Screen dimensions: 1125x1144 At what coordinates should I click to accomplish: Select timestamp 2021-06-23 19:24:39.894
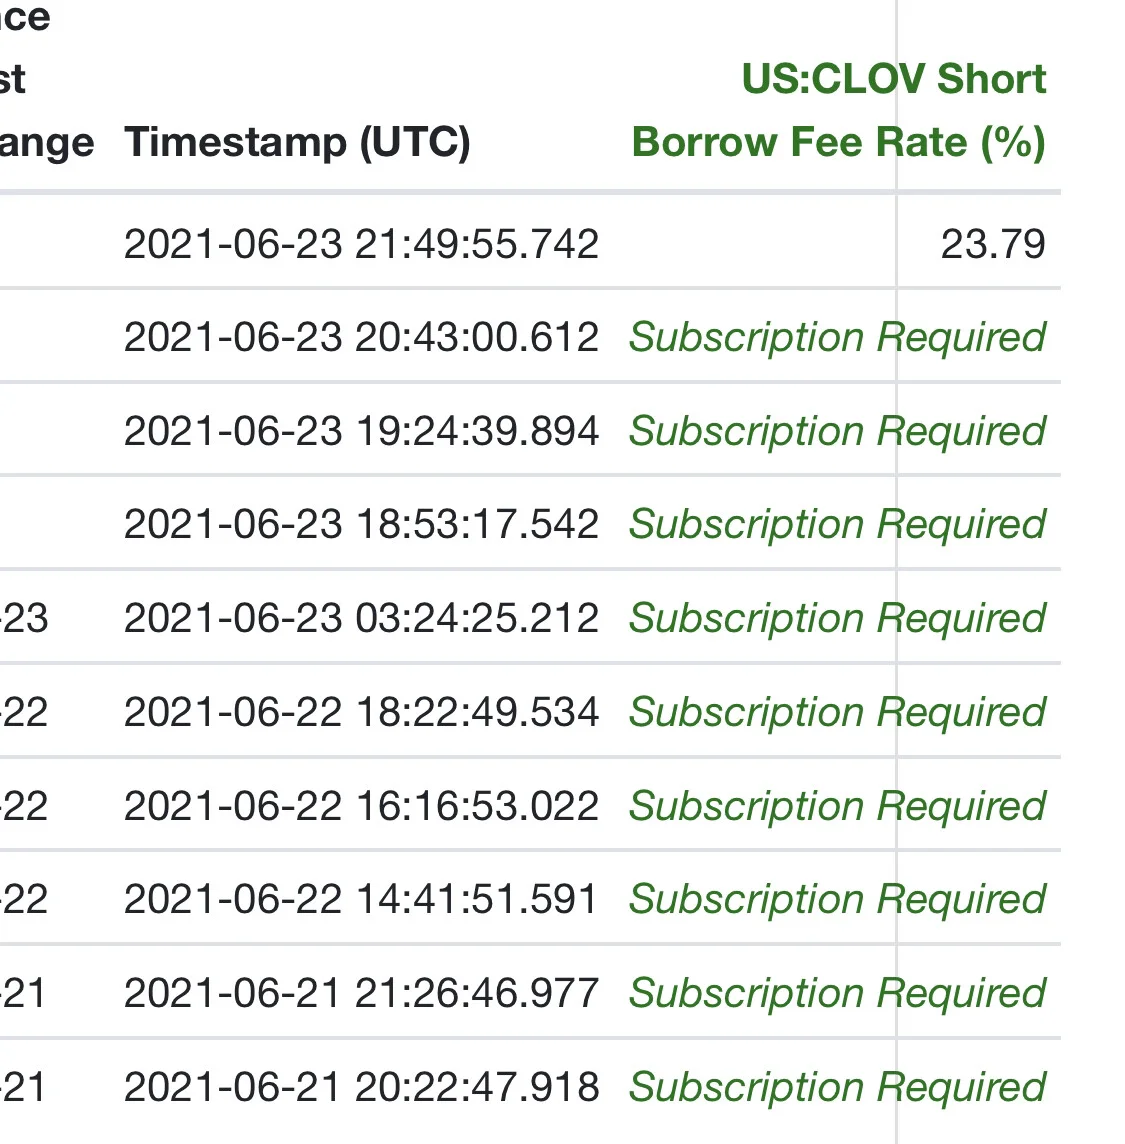361,431
